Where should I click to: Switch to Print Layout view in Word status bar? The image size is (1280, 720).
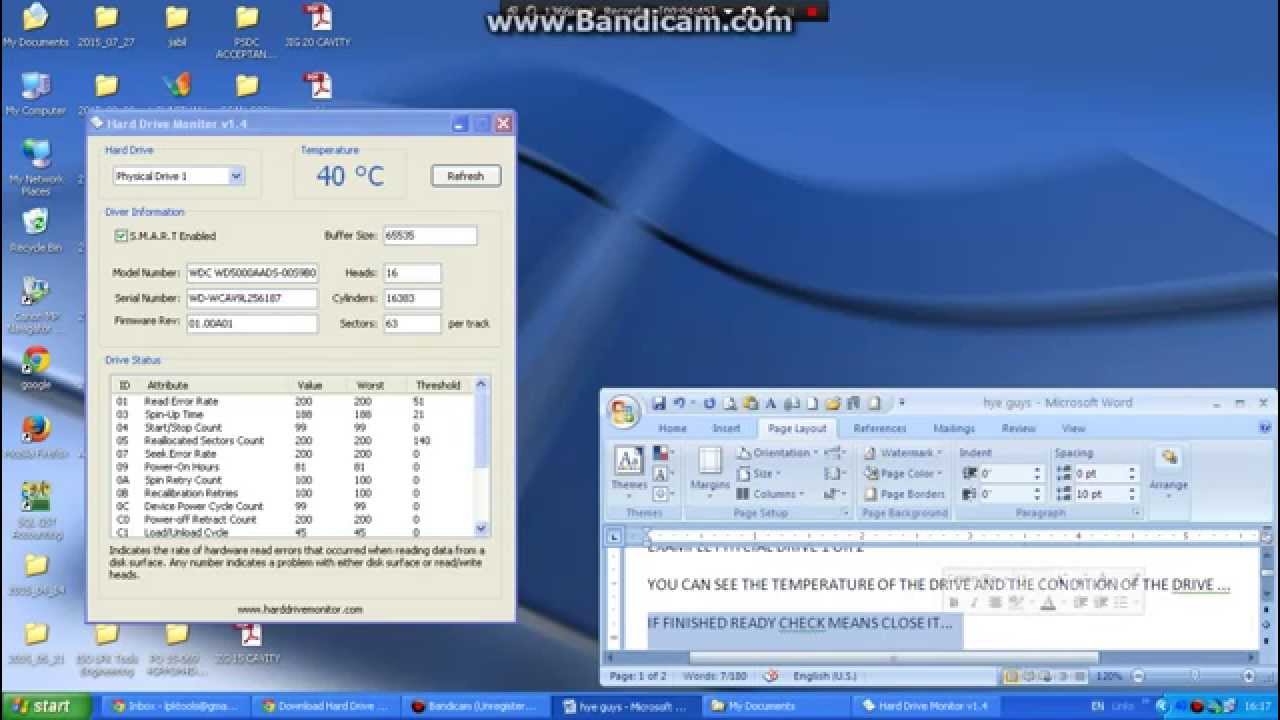pos(1013,676)
